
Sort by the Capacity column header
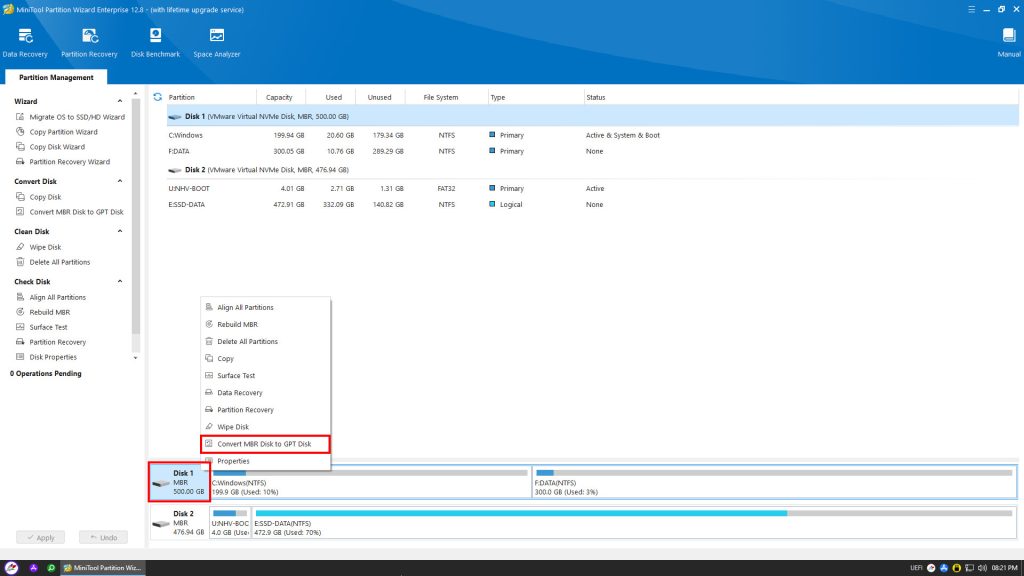(279, 97)
